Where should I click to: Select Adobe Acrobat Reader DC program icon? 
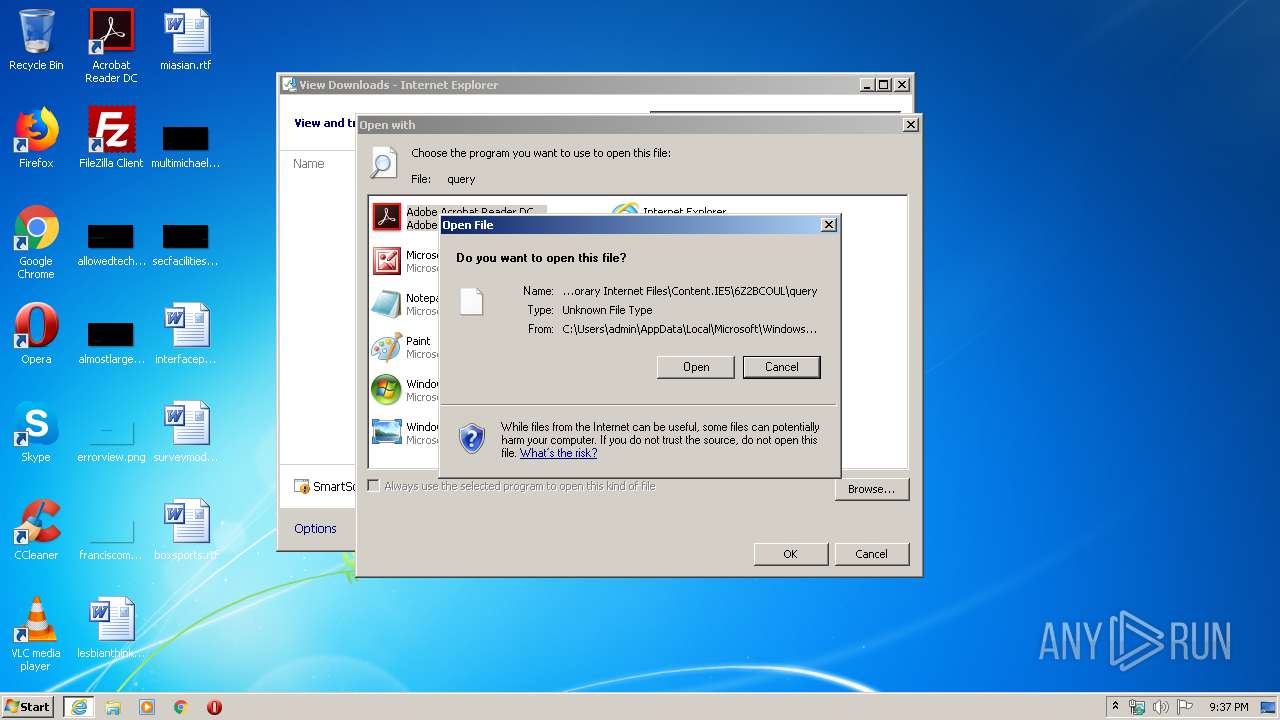click(x=386, y=217)
